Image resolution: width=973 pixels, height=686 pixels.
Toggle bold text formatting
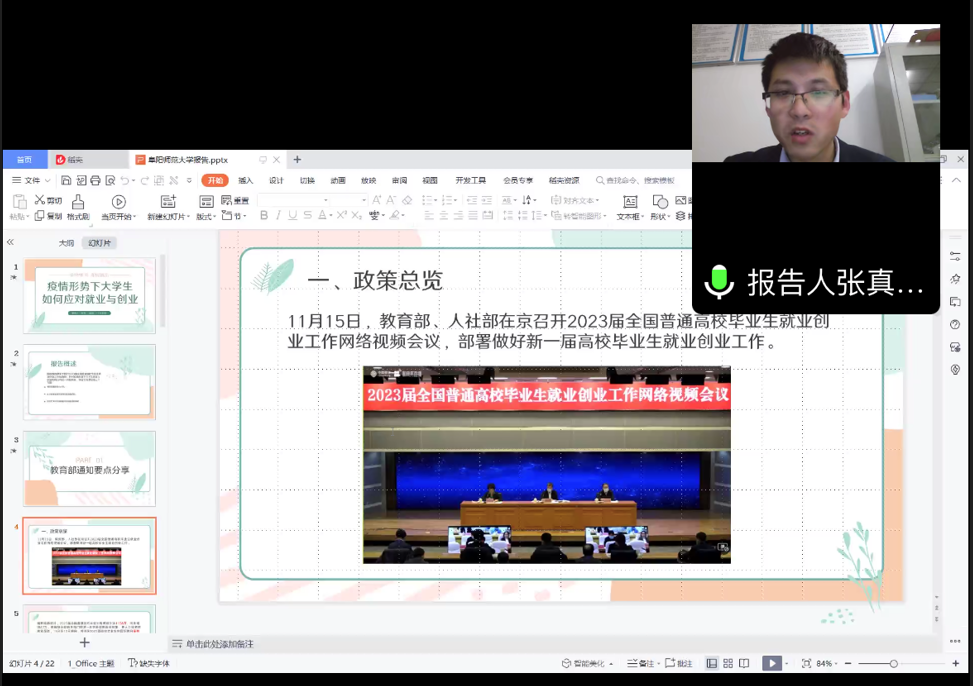point(264,215)
